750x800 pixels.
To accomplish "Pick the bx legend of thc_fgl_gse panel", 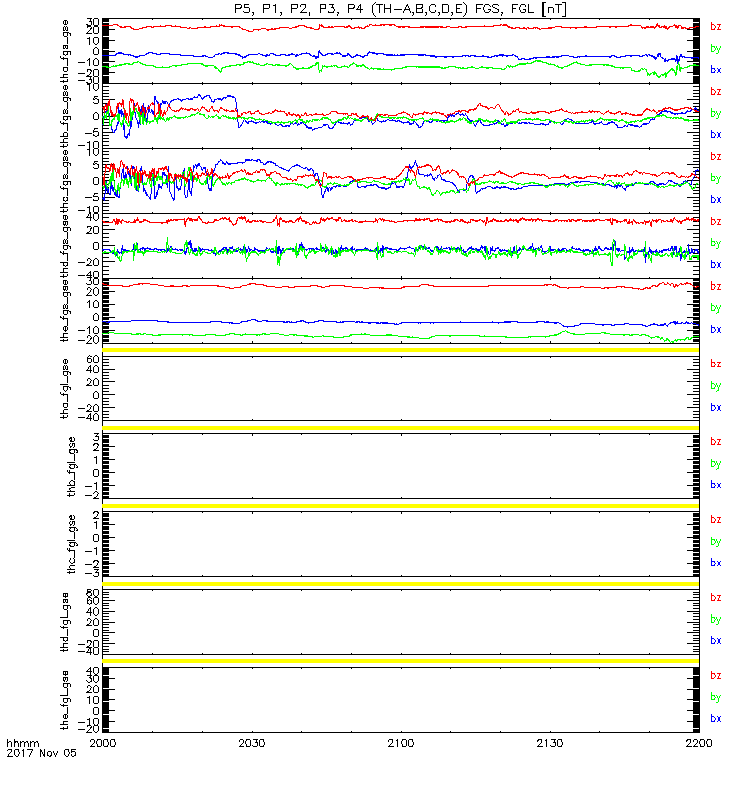I will (x=716, y=563).
